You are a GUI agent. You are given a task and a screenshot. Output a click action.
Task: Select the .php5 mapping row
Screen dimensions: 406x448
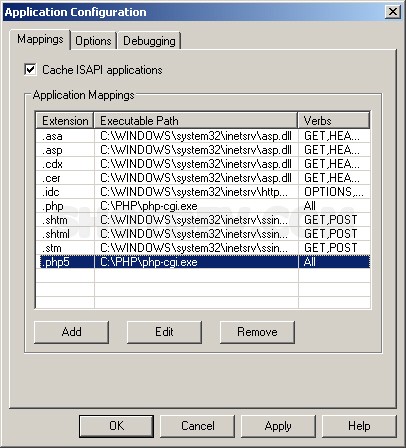tap(203, 262)
